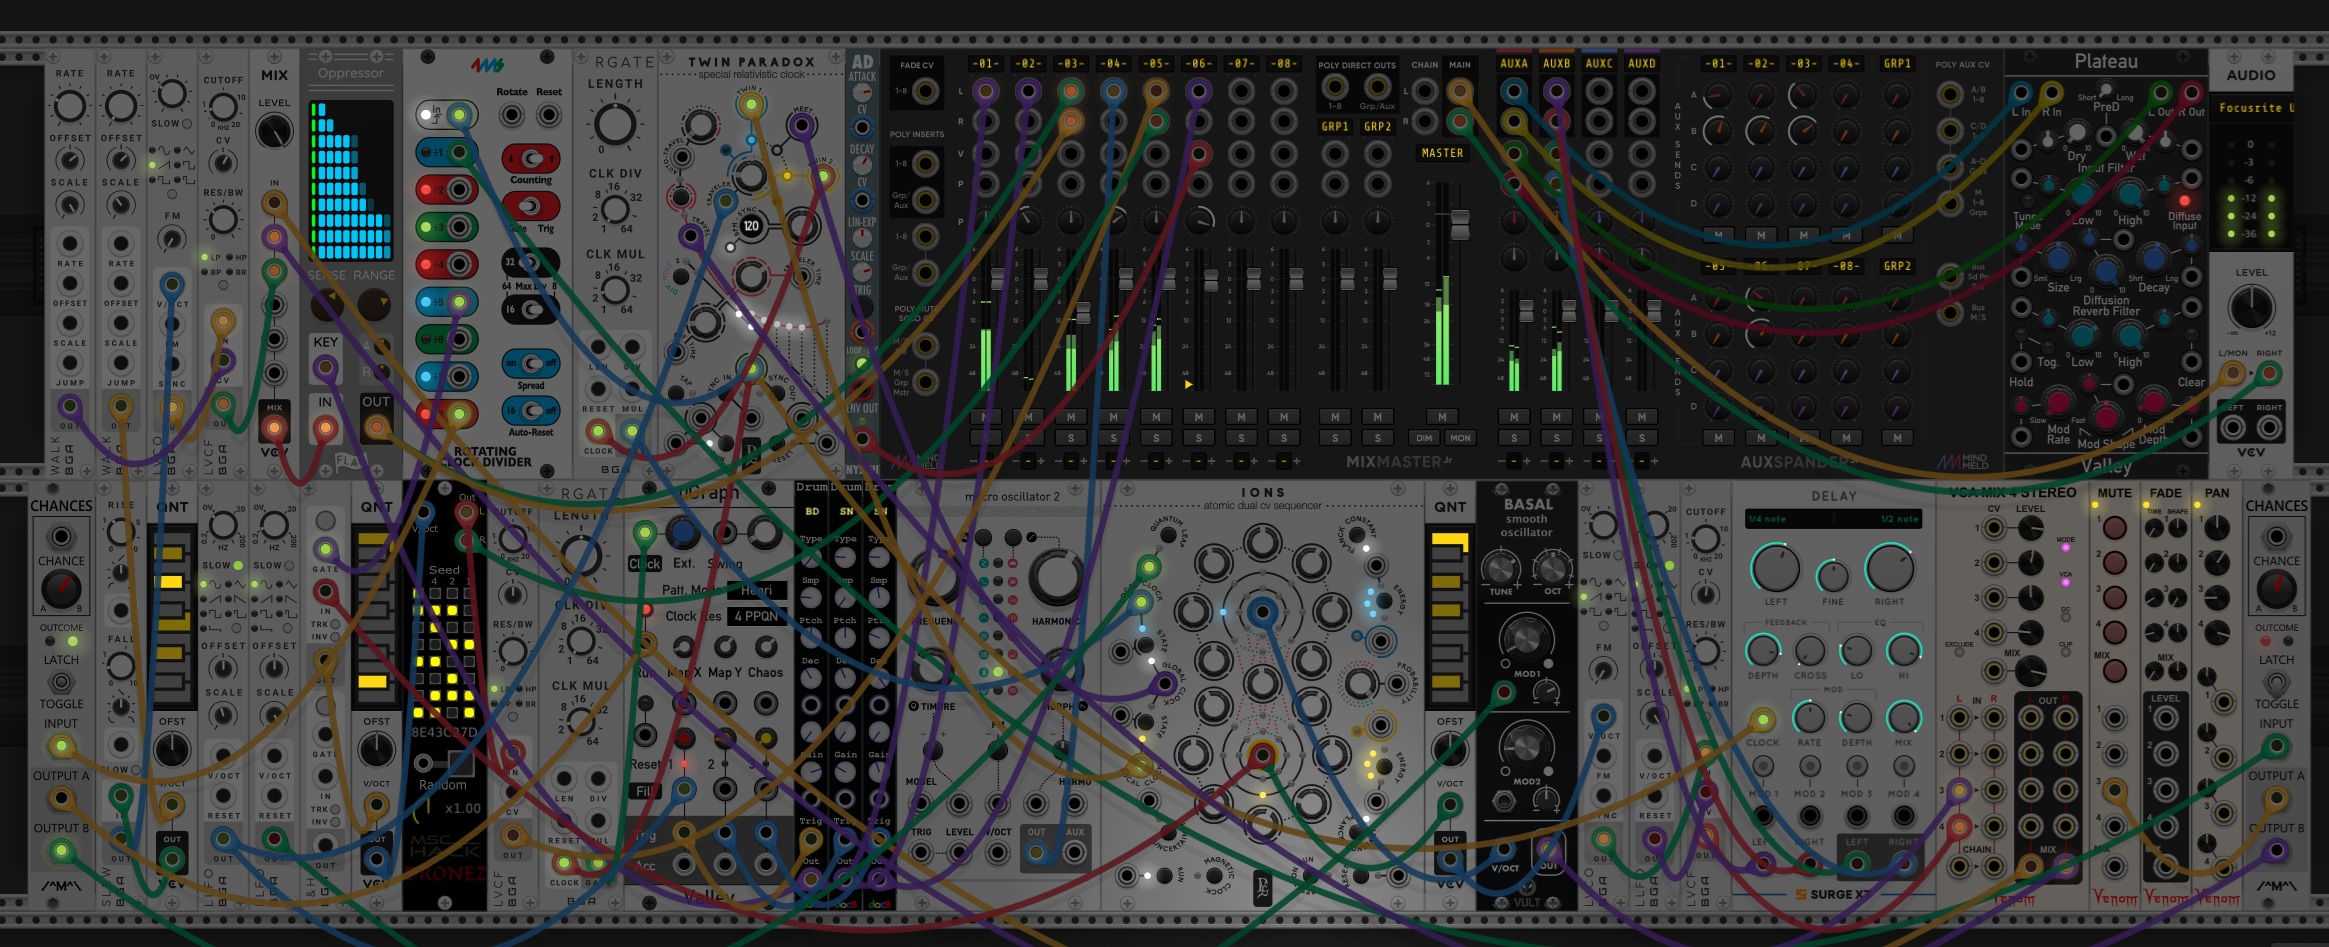Flip the Gate/Trig switch on Clock Divider
This screenshot has width=2329, height=947.
[531, 207]
